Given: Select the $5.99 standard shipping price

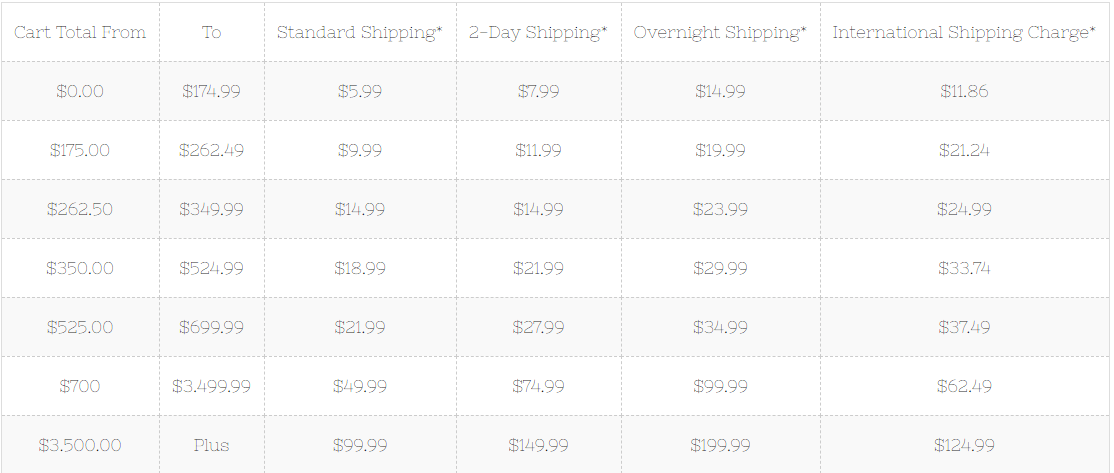Looking at the screenshot, I should [x=359, y=91].
